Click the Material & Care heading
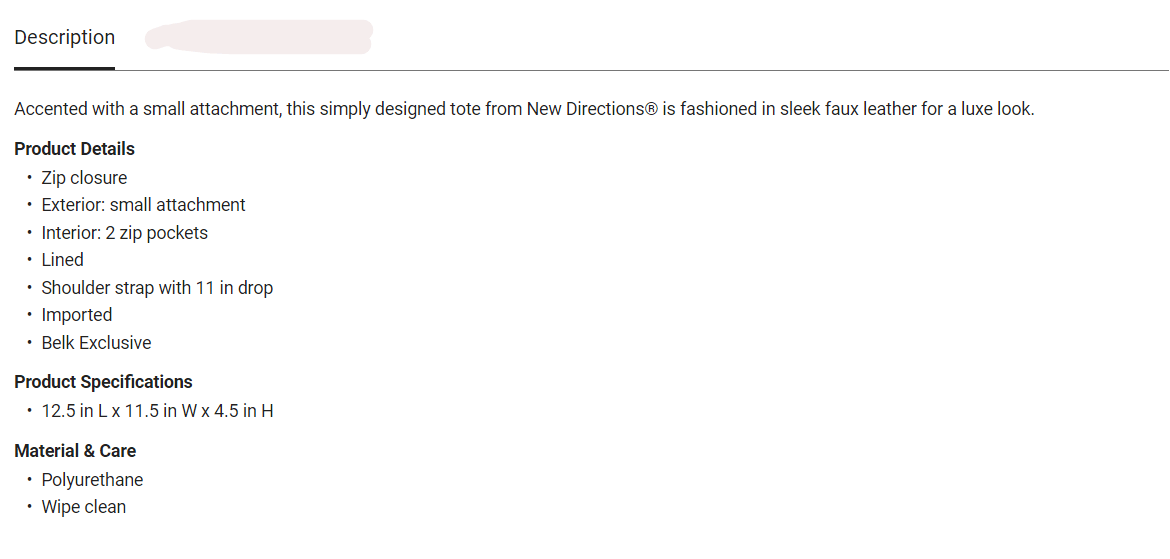This screenshot has width=1170, height=559. (x=75, y=451)
